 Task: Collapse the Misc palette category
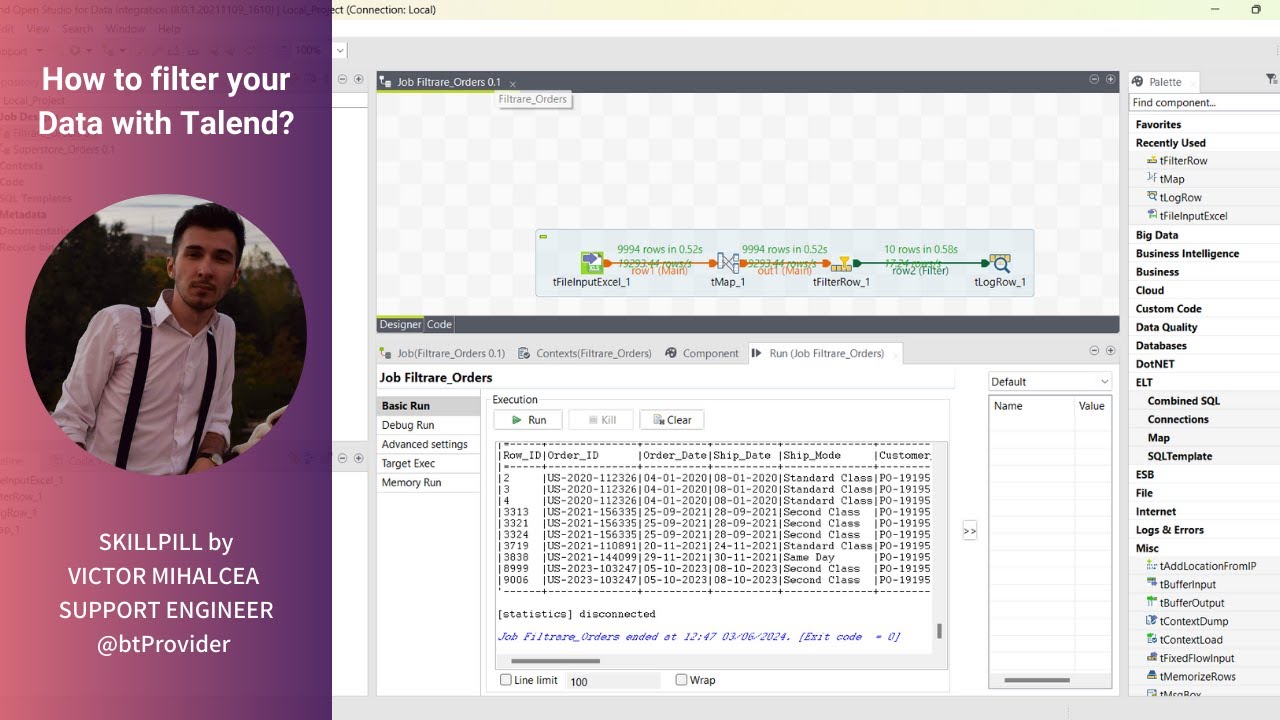point(1147,548)
